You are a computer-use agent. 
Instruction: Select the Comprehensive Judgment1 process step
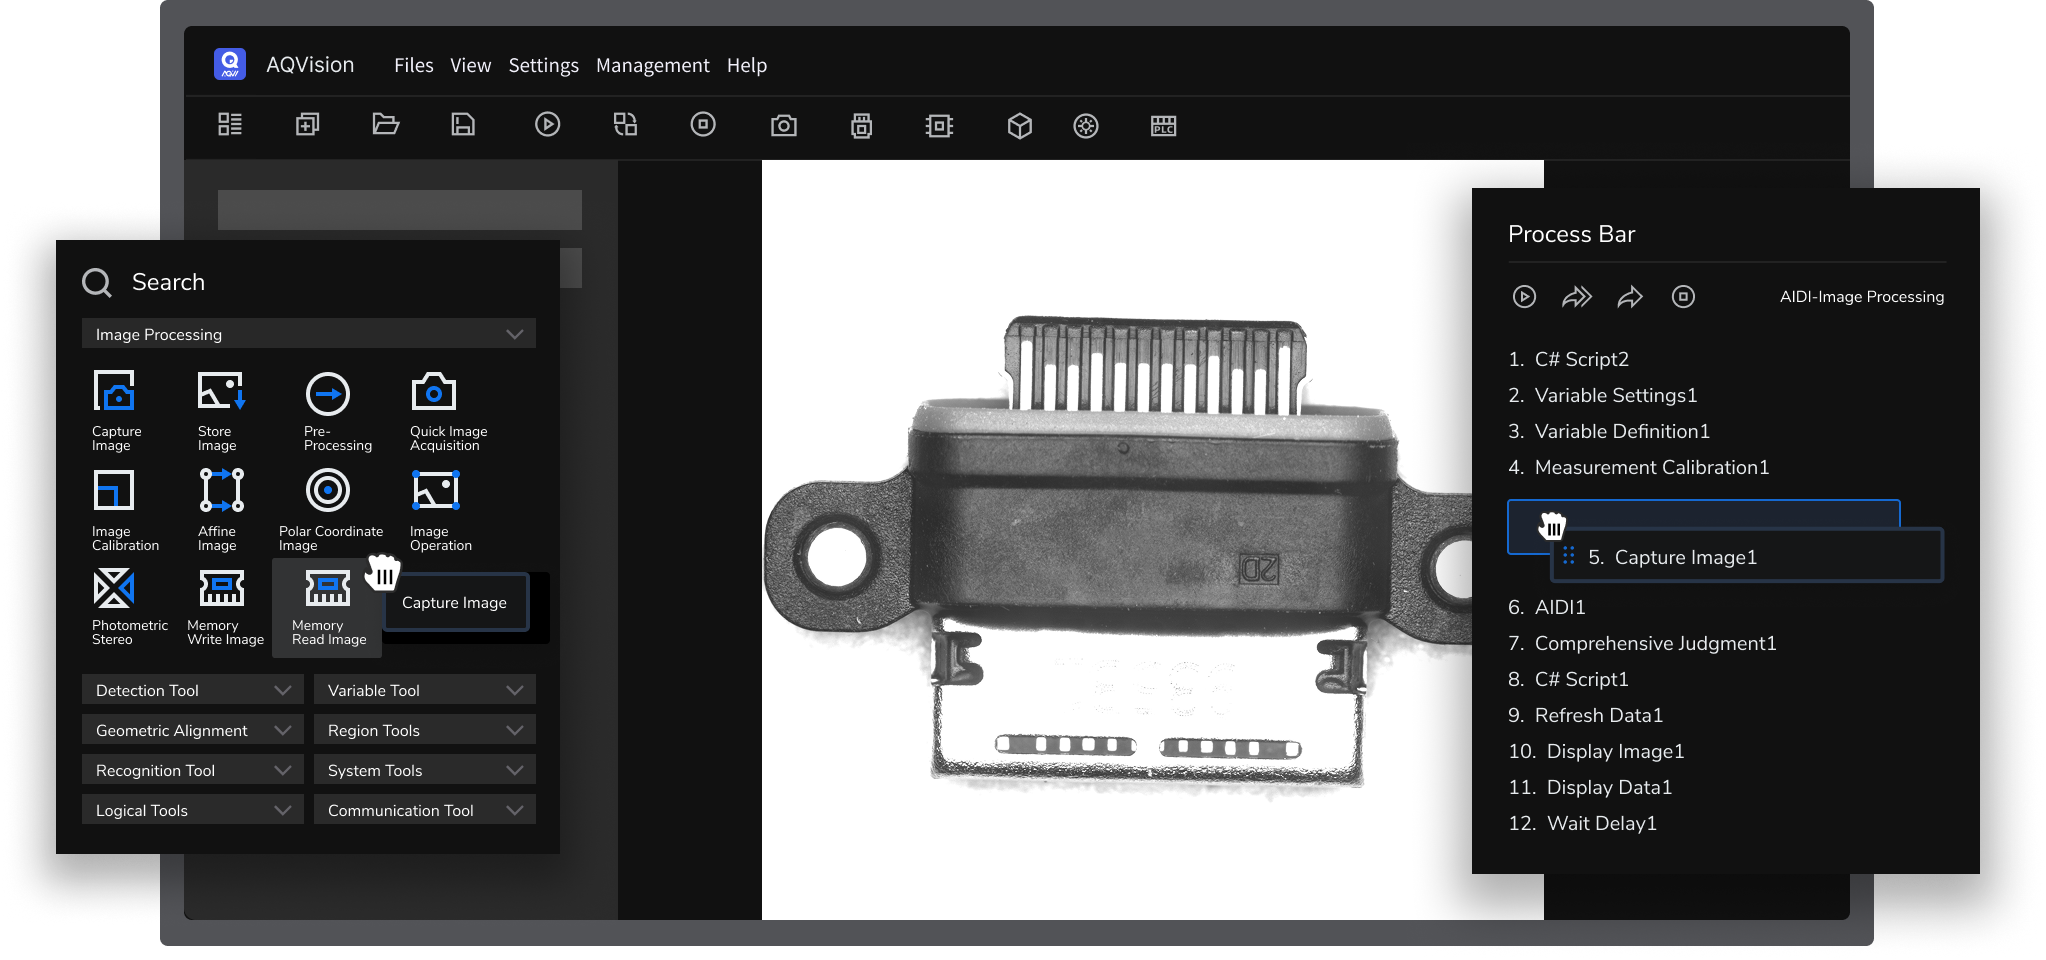[1654, 644]
